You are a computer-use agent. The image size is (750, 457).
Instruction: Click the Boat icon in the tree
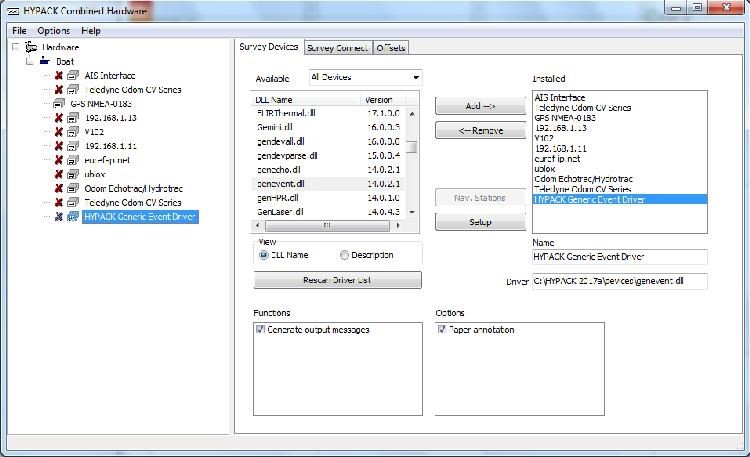pos(45,61)
